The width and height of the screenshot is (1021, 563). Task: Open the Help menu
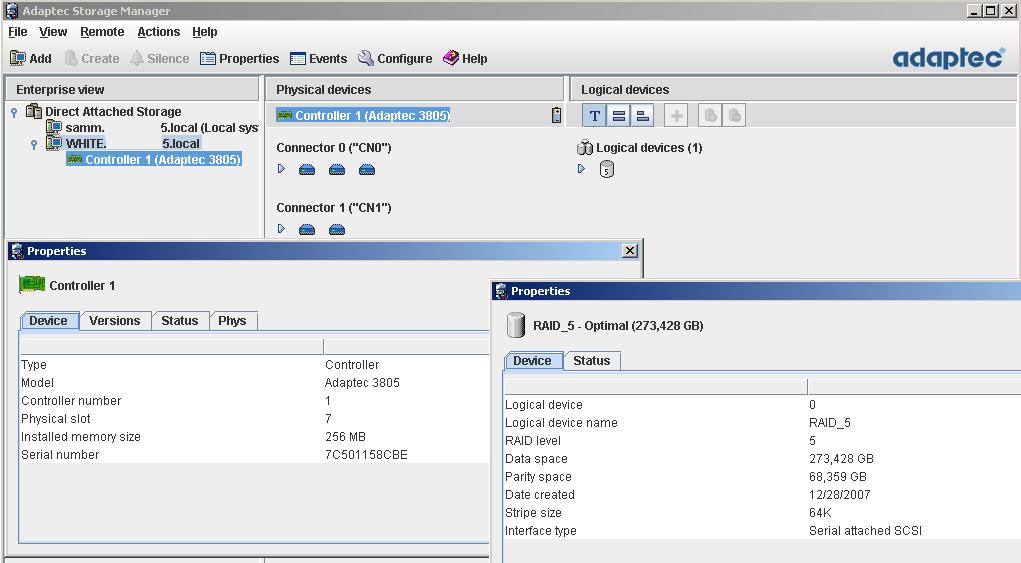coord(204,32)
